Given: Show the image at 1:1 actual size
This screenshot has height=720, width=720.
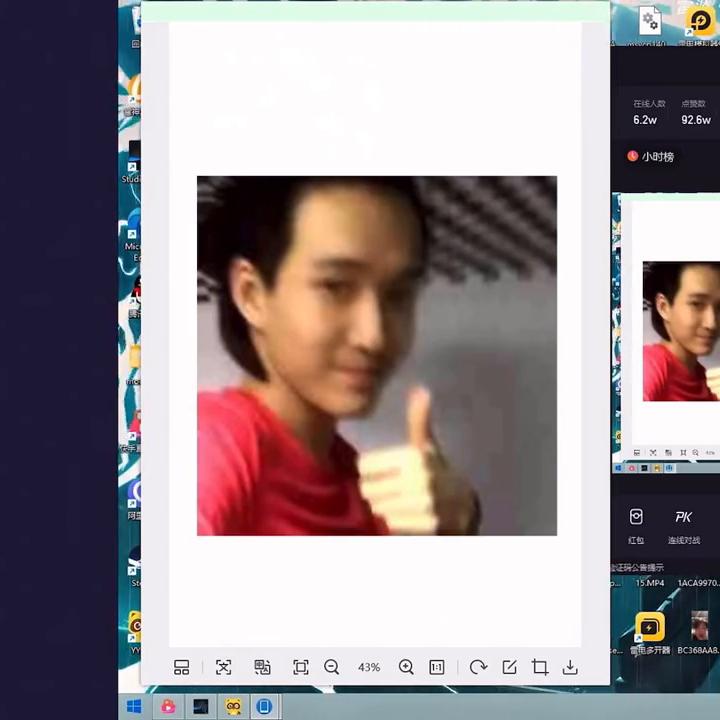Looking at the screenshot, I should click(436, 667).
